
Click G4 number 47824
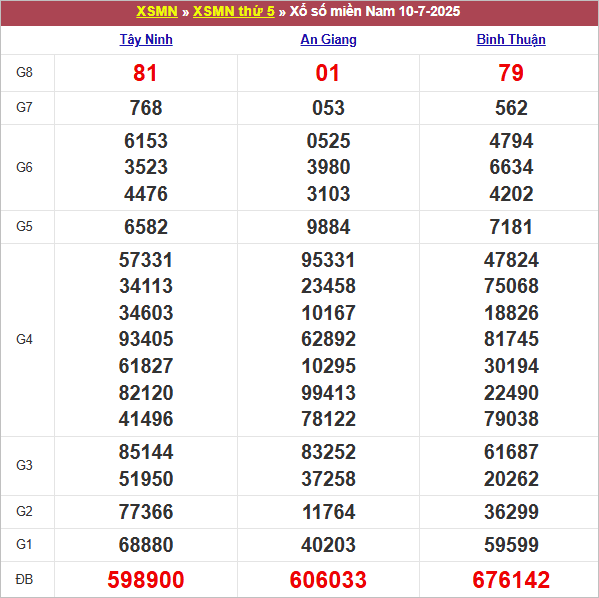tap(511, 260)
